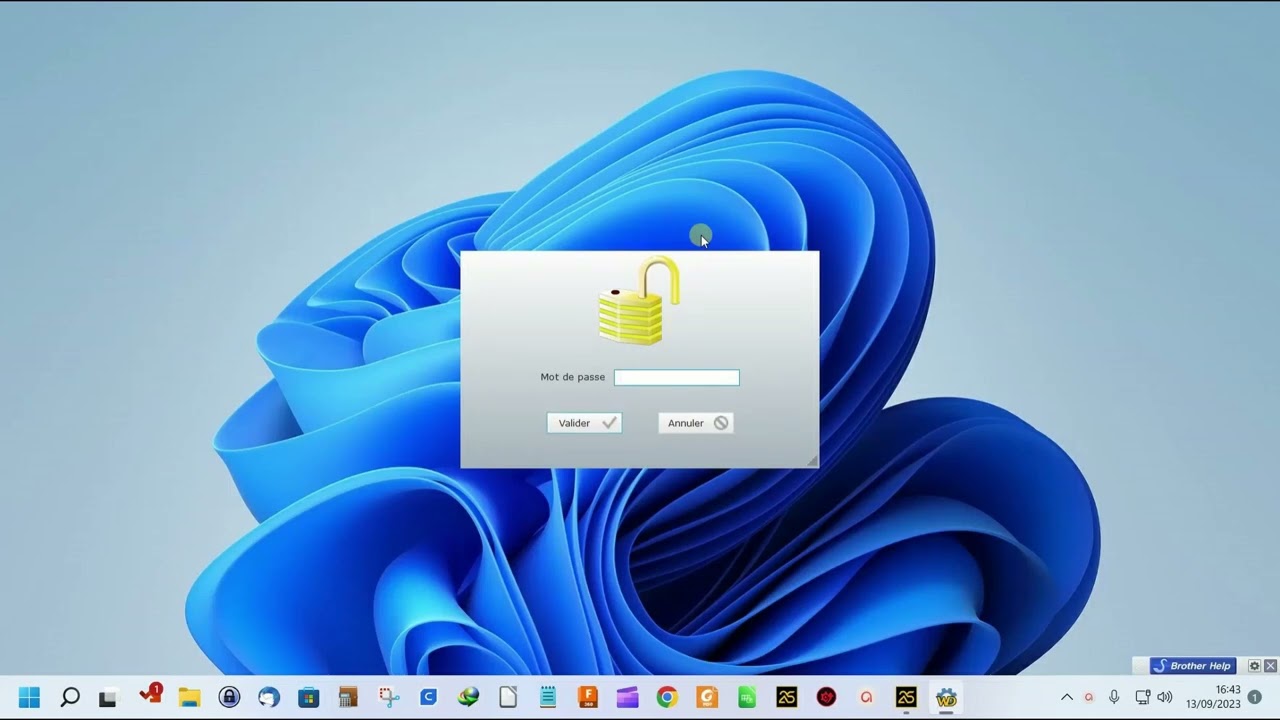Click the Valider button
This screenshot has height=720, width=1280.
pos(584,423)
